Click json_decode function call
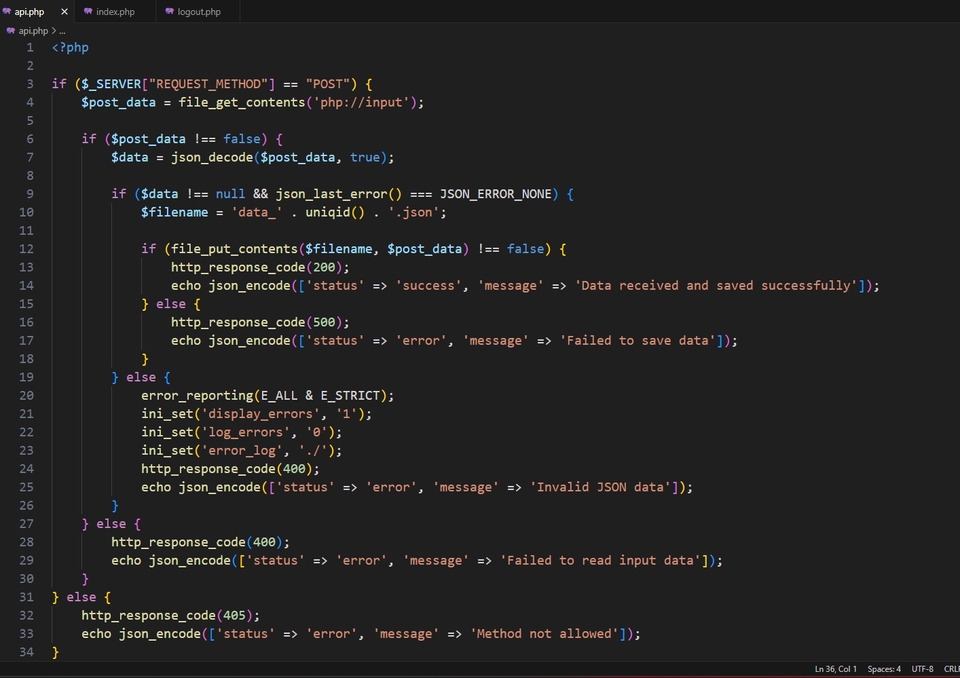This screenshot has width=960, height=678. [212, 157]
